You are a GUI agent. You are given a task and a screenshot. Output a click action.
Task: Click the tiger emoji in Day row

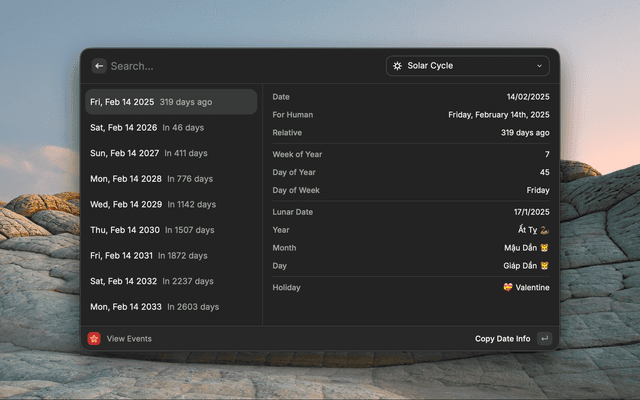coord(545,267)
